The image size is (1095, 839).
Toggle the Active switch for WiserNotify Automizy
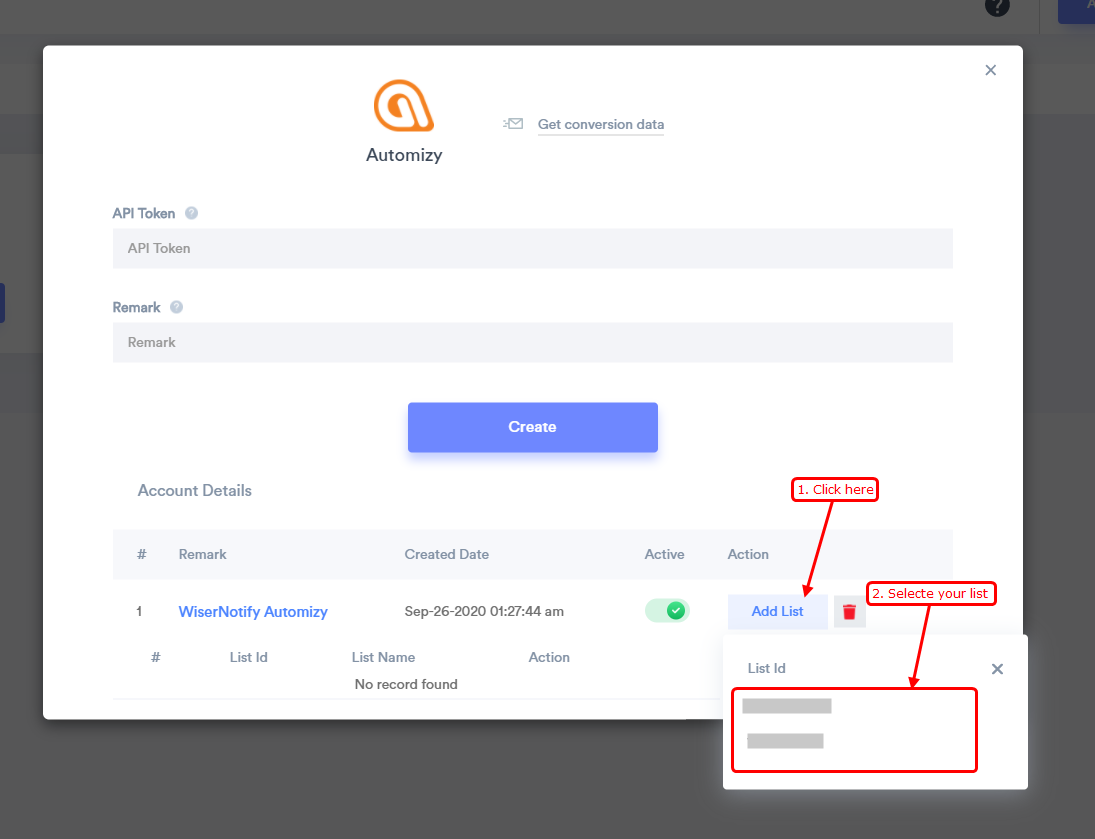(667, 610)
